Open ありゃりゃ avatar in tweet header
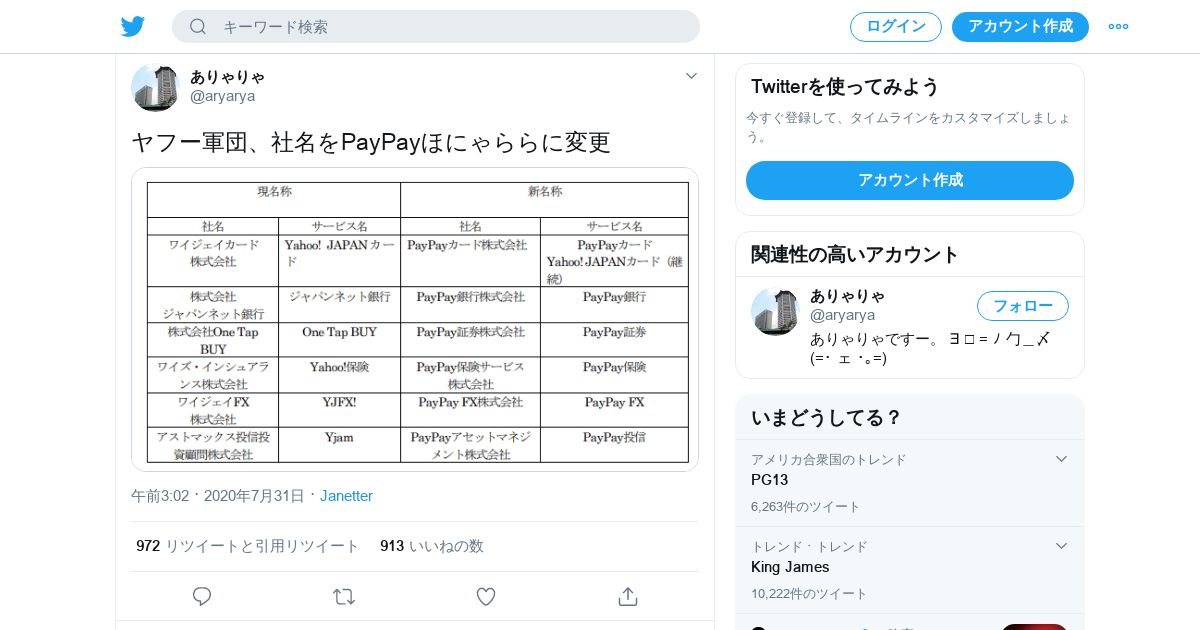The image size is (1200, 630). coord(155,87)
